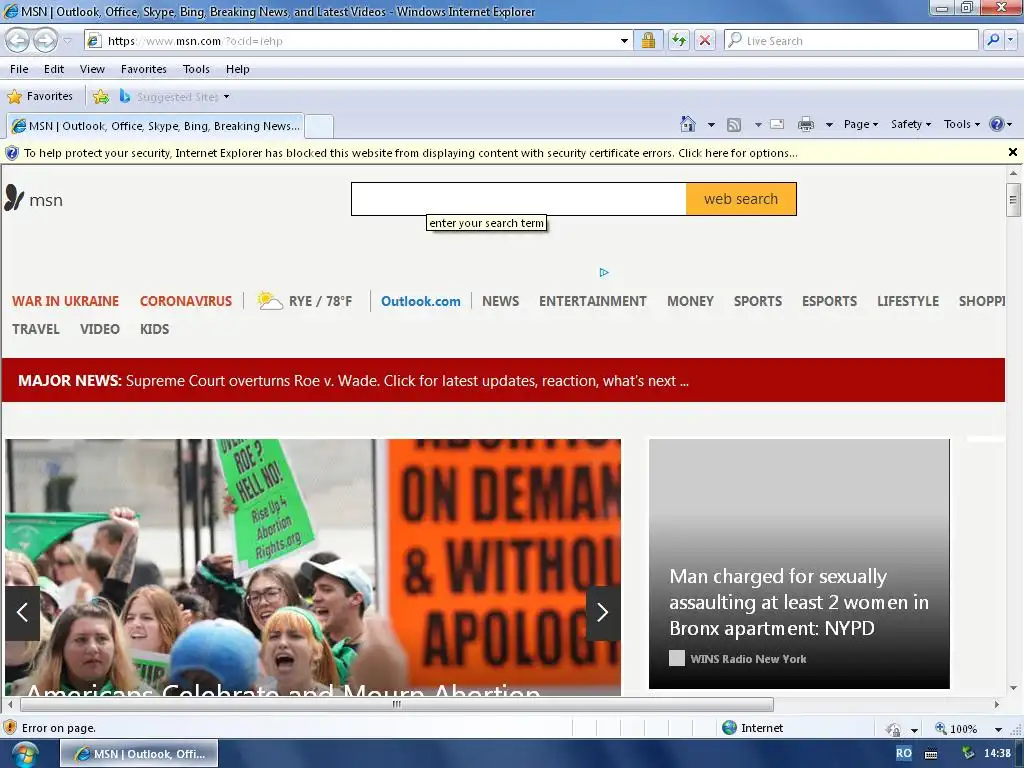Open the Favorites menu

[144, 69]
